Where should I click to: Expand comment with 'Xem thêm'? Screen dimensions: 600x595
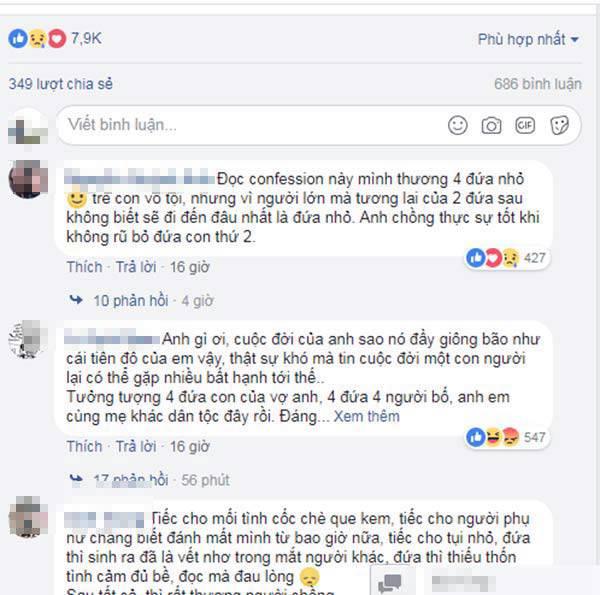pyautogui.click(x=367, y=416)
